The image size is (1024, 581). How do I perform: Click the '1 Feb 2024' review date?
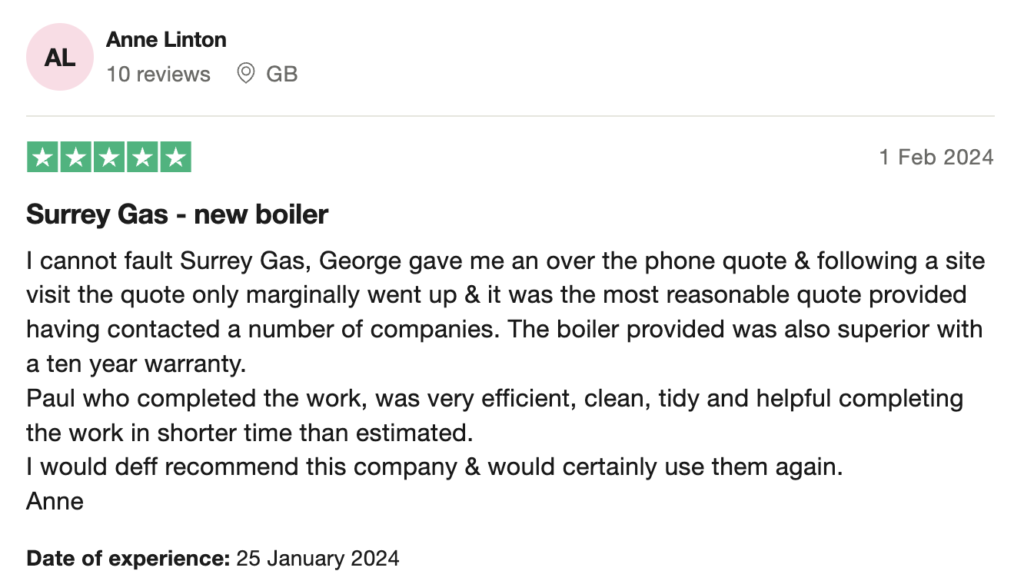click(936, 157)
